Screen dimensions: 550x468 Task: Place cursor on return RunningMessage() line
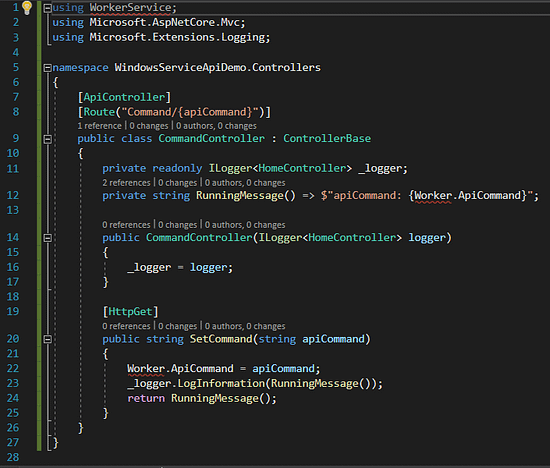click(x=202, y=398)
